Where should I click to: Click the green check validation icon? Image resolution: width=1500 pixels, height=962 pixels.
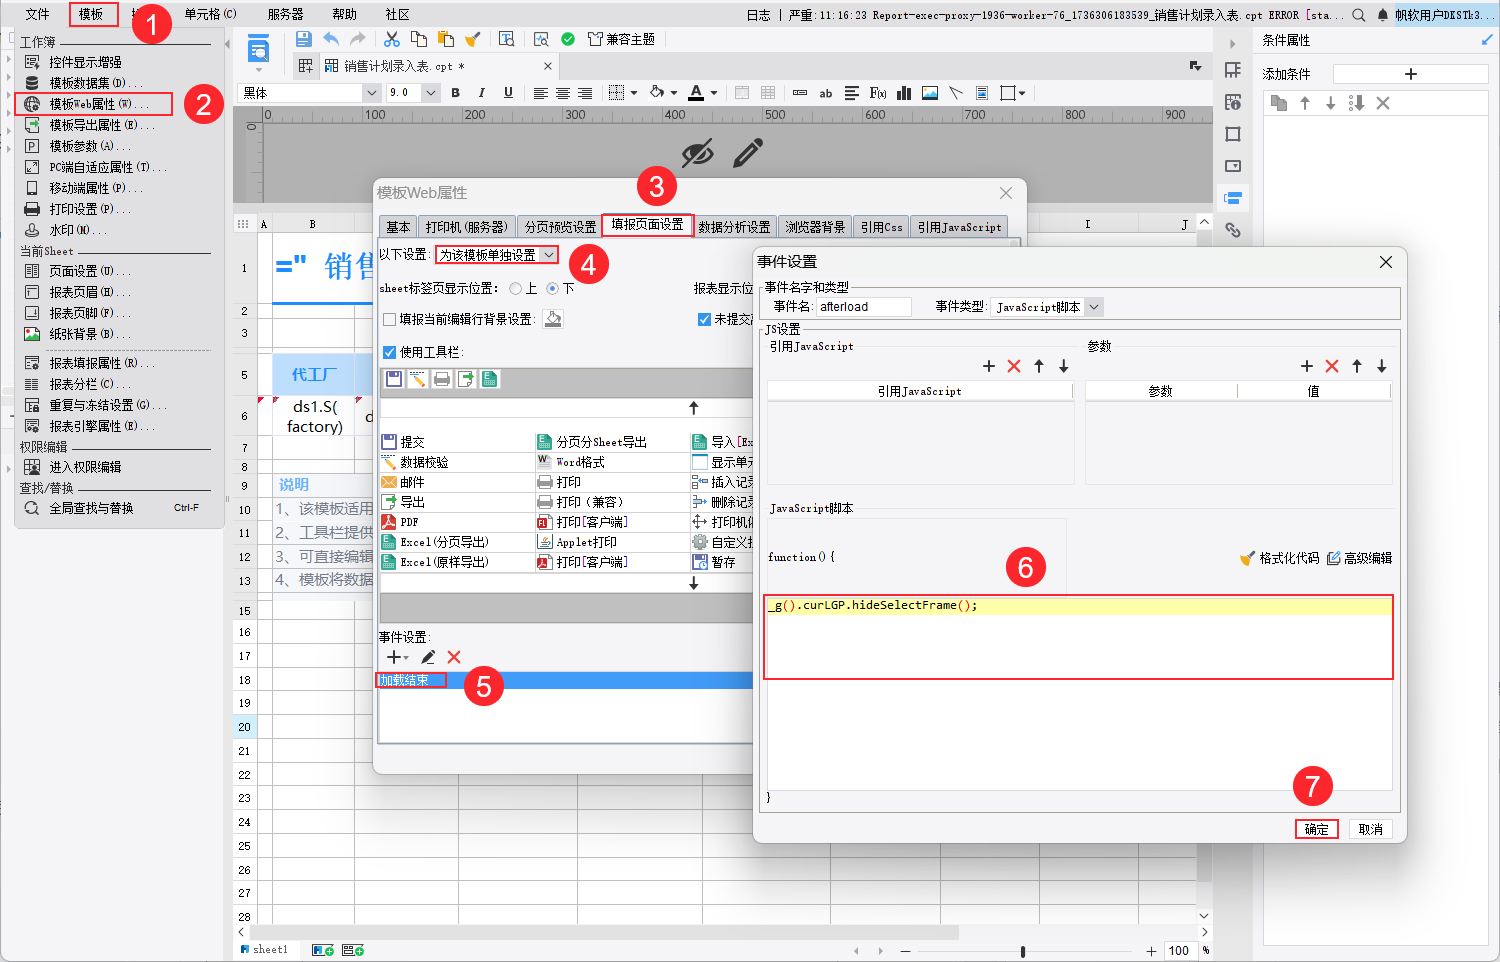(568, 39)
